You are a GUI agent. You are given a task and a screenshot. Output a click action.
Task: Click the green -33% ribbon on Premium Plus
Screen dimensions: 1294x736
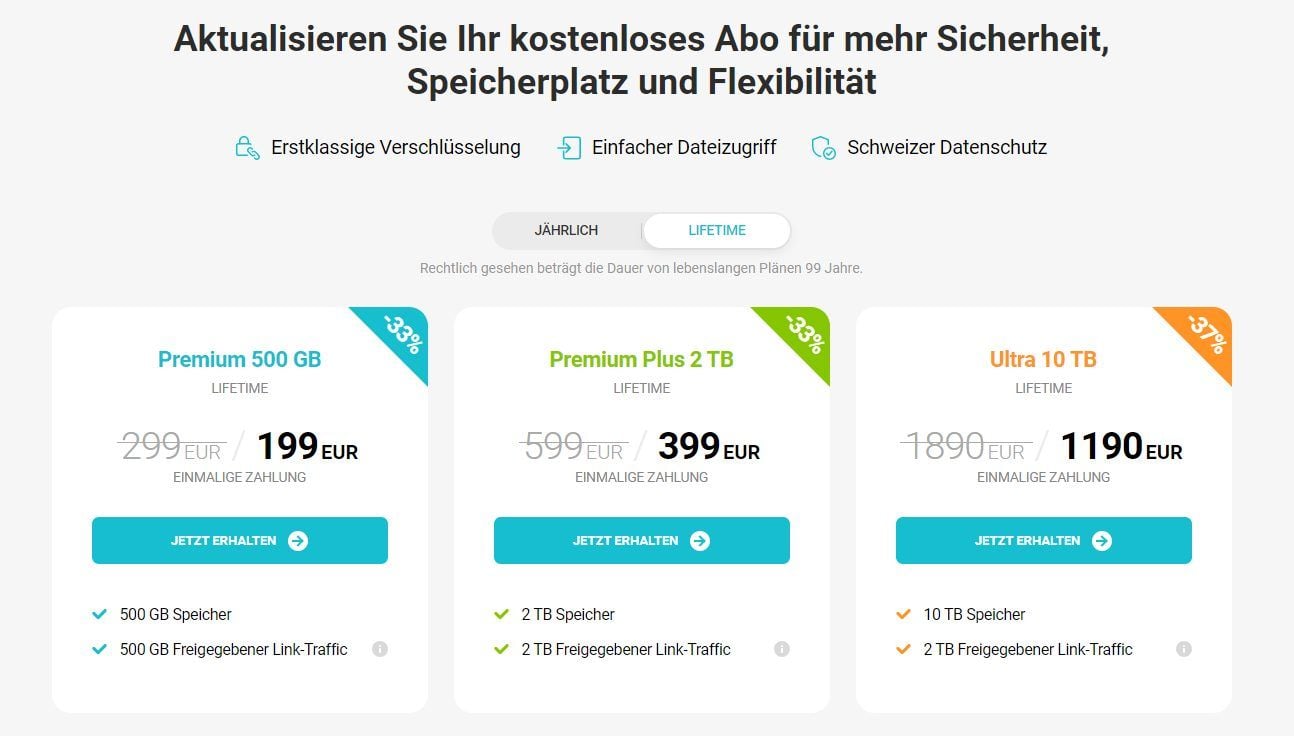coord(801,335)
